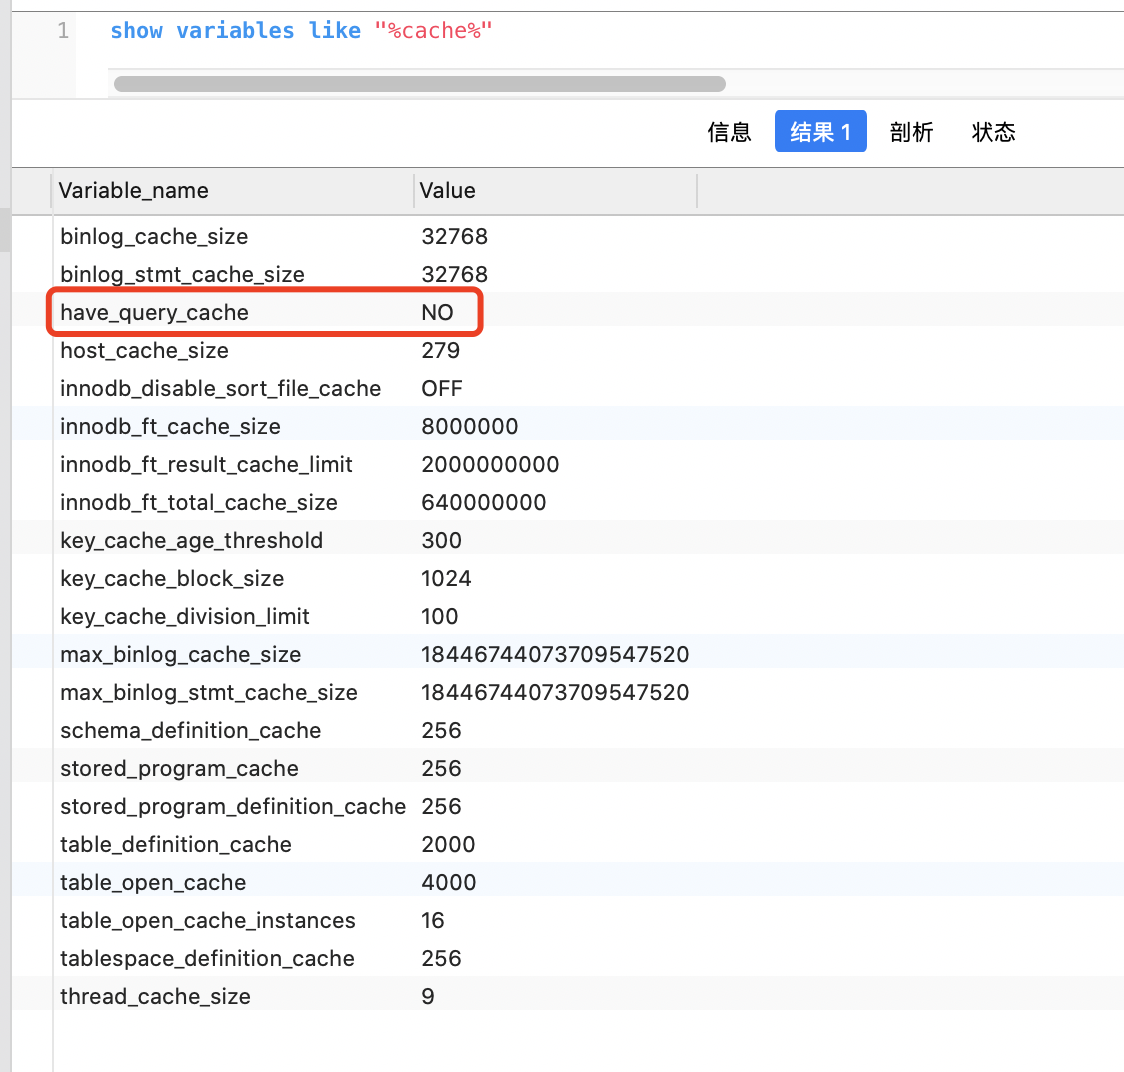Select the binlog_cache_size name cell
Viewport: 1124px width, 1072px height.
(154, 237)
